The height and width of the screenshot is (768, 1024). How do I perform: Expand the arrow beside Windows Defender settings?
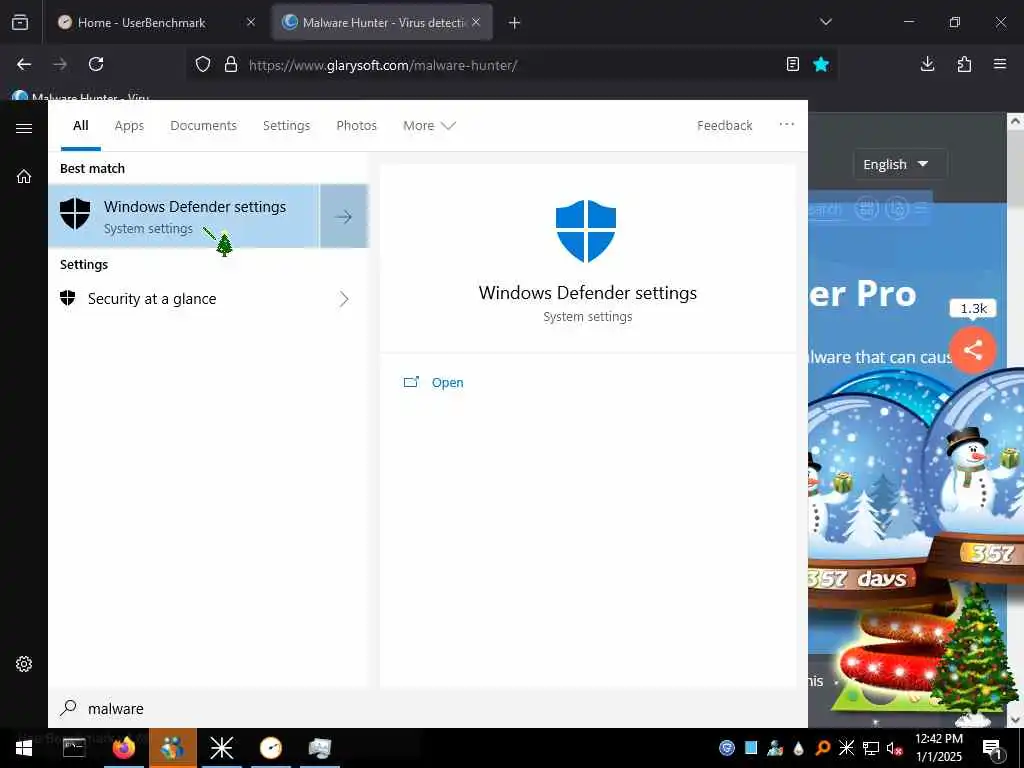[344, 216]
